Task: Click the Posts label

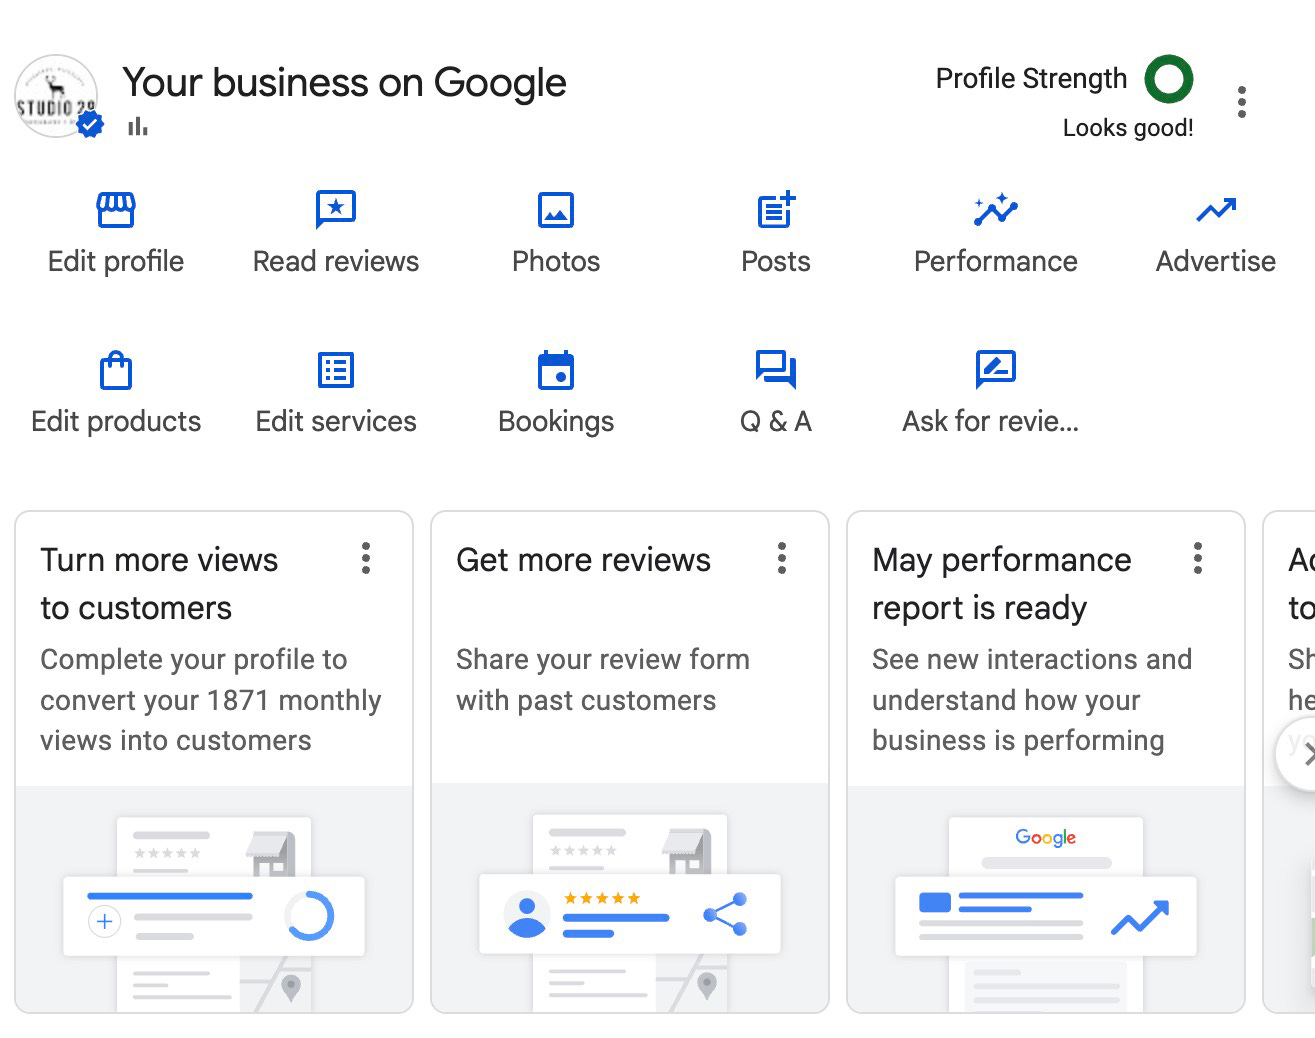Action: [x=776, y=261]
